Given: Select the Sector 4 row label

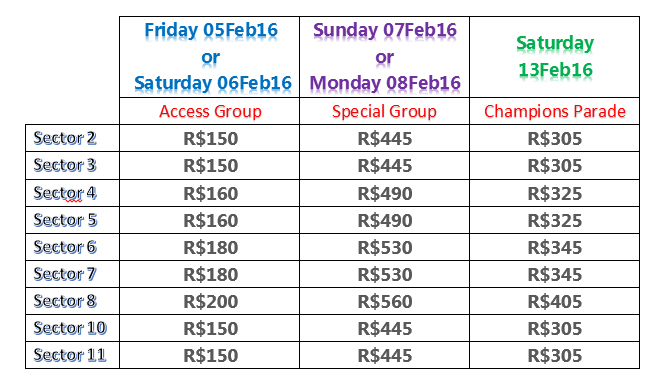Looking at the screenshot, I should (72, 193).
